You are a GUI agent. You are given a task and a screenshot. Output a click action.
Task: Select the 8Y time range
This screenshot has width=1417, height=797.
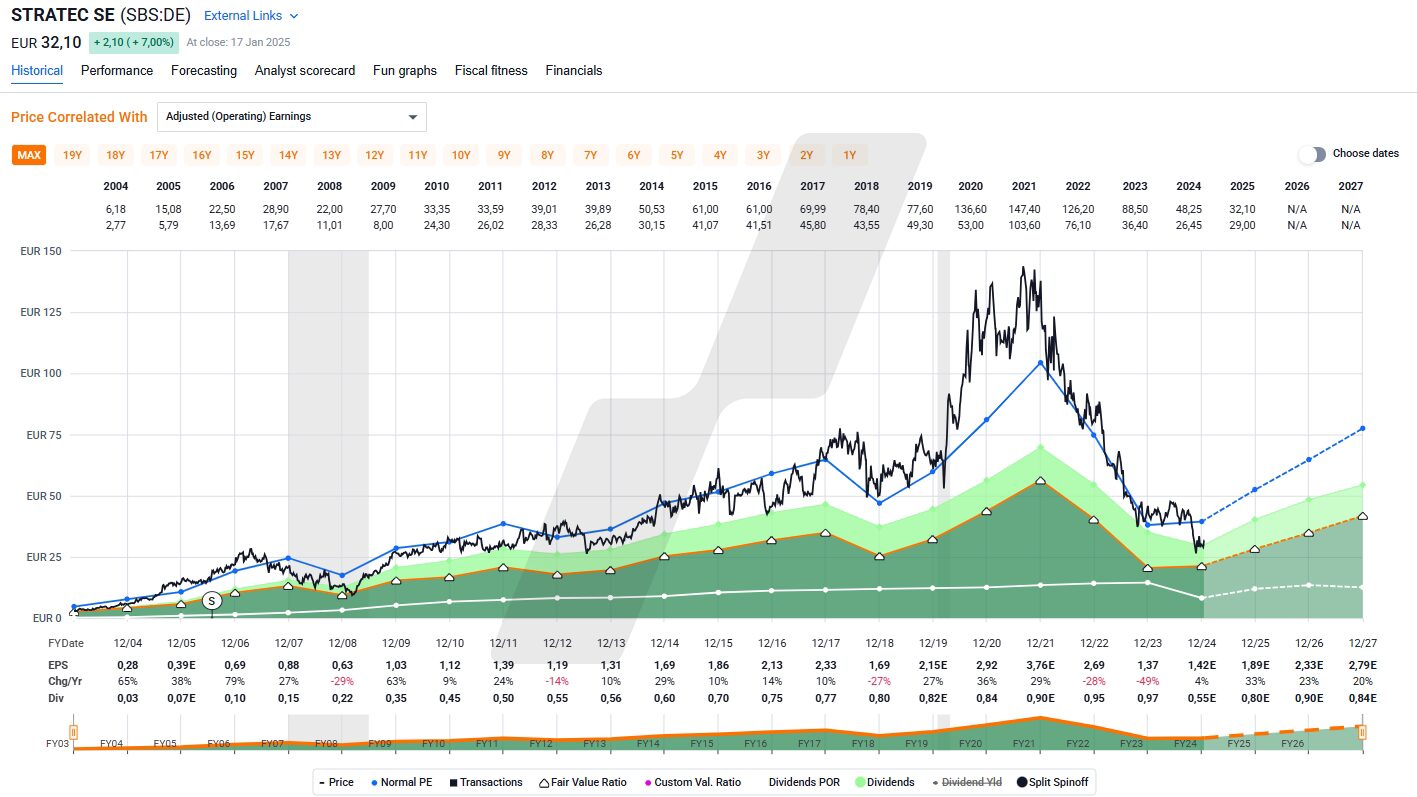pos(547,155)
